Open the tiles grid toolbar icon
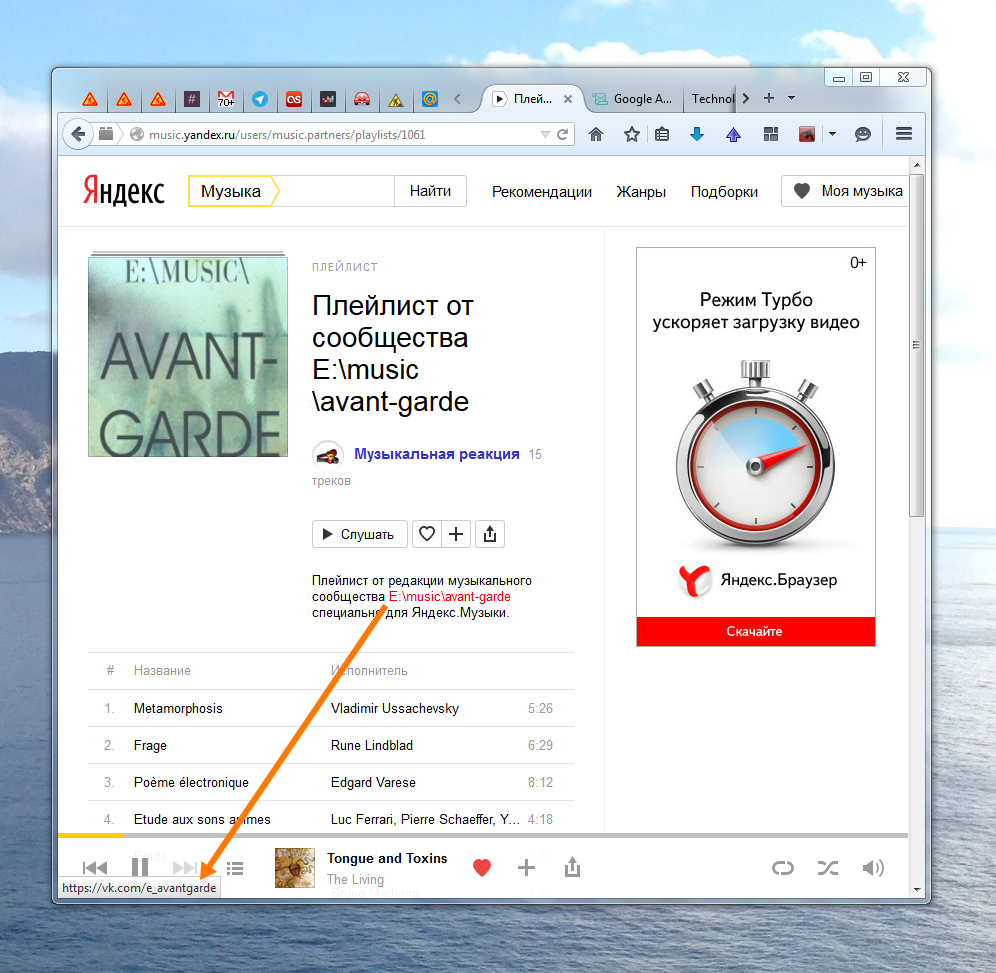Screen dimensions: 996x973 pos(771,134)
